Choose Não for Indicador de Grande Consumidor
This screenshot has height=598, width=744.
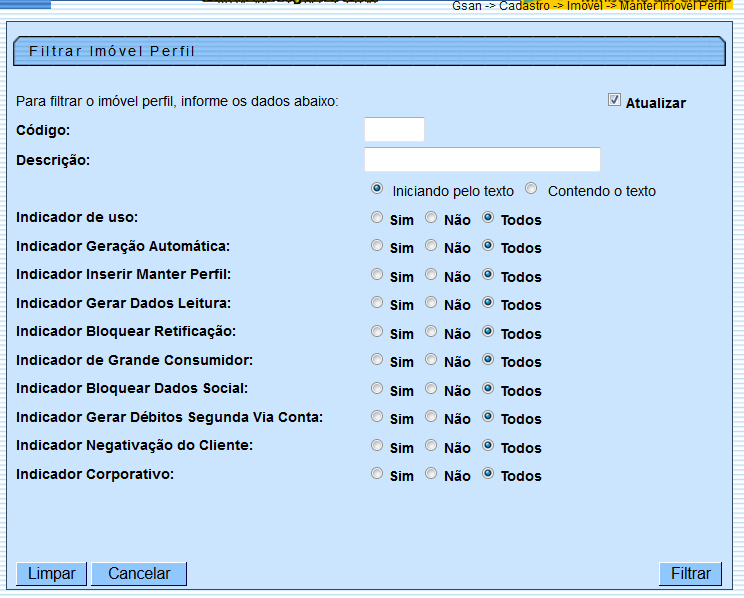431,359
